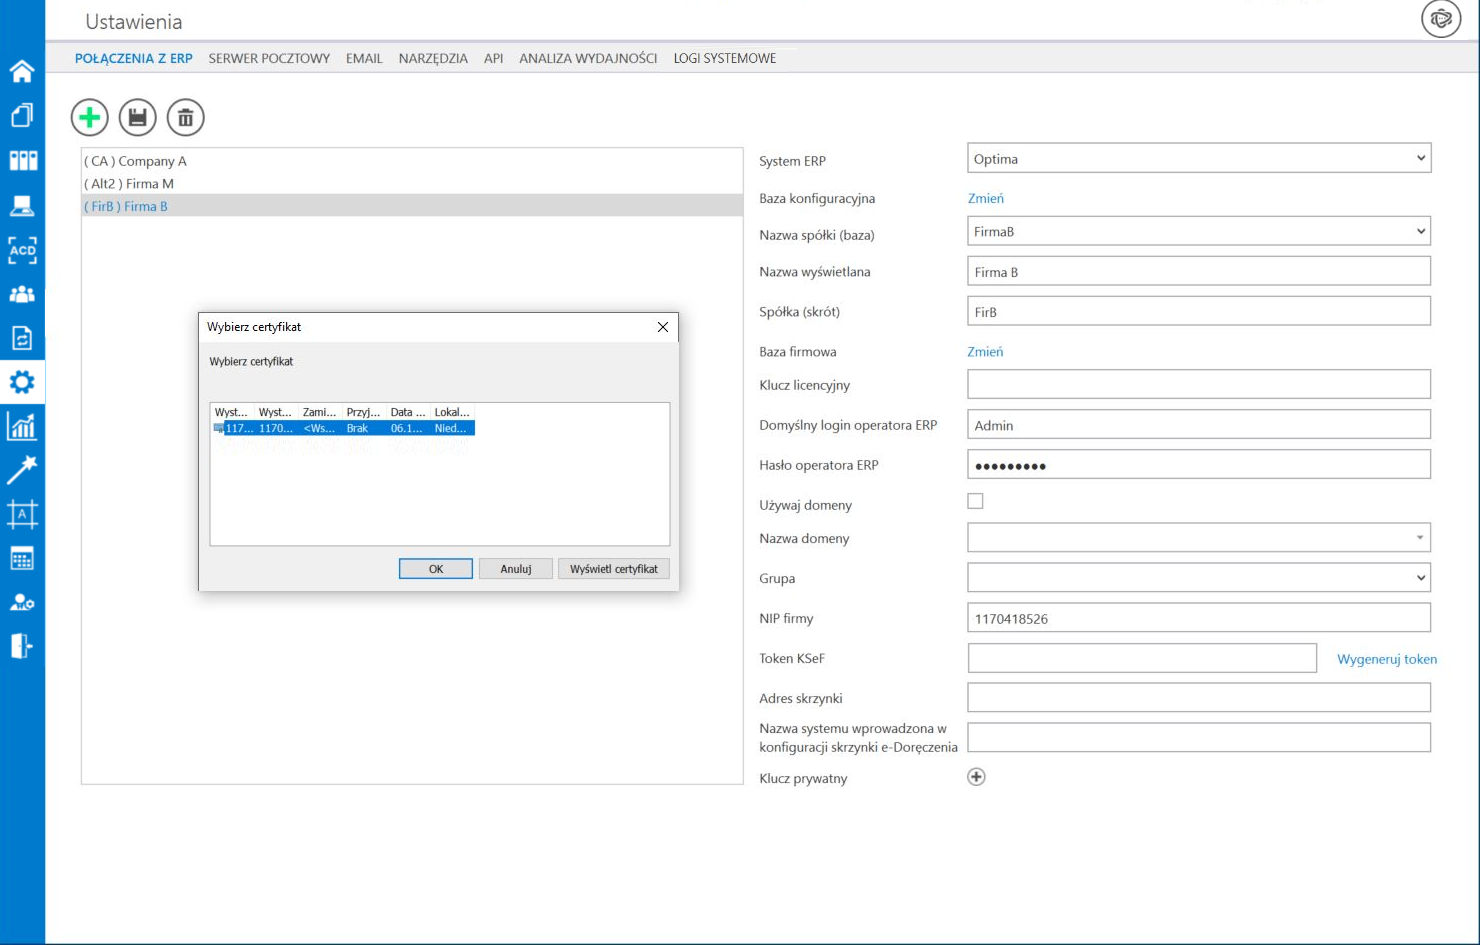This screenshot has width=1480, height=945.
Task: Select (CA) Company A in list
Action: pyautogui.click(x=136, y=161)
